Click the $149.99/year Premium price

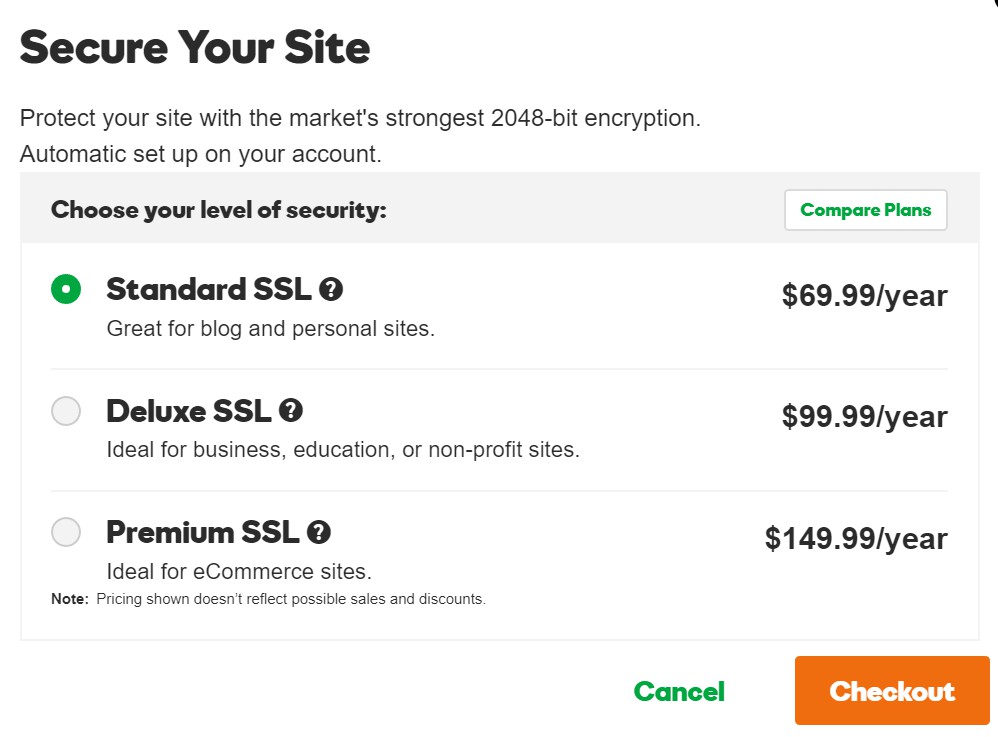tap(856, 538)
